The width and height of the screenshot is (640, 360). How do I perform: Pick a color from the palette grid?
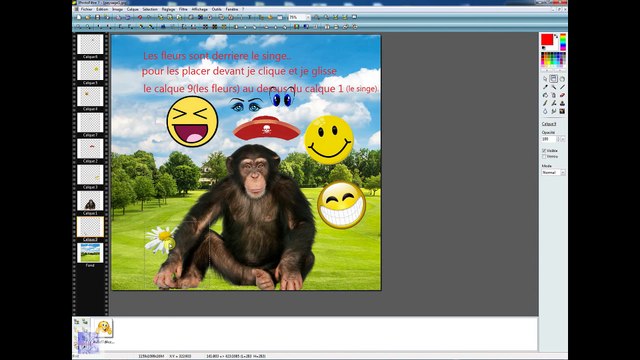[553, 60]
